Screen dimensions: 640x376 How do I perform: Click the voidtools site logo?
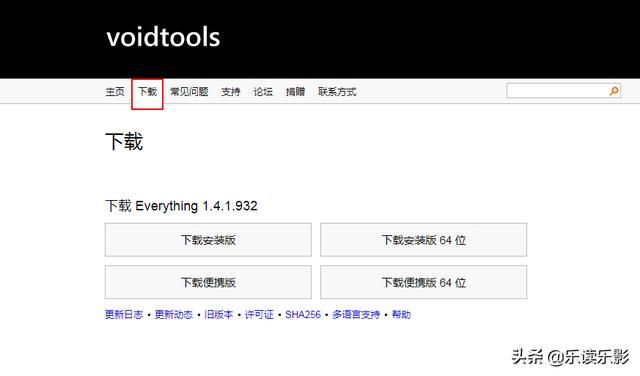coord(163,37)
